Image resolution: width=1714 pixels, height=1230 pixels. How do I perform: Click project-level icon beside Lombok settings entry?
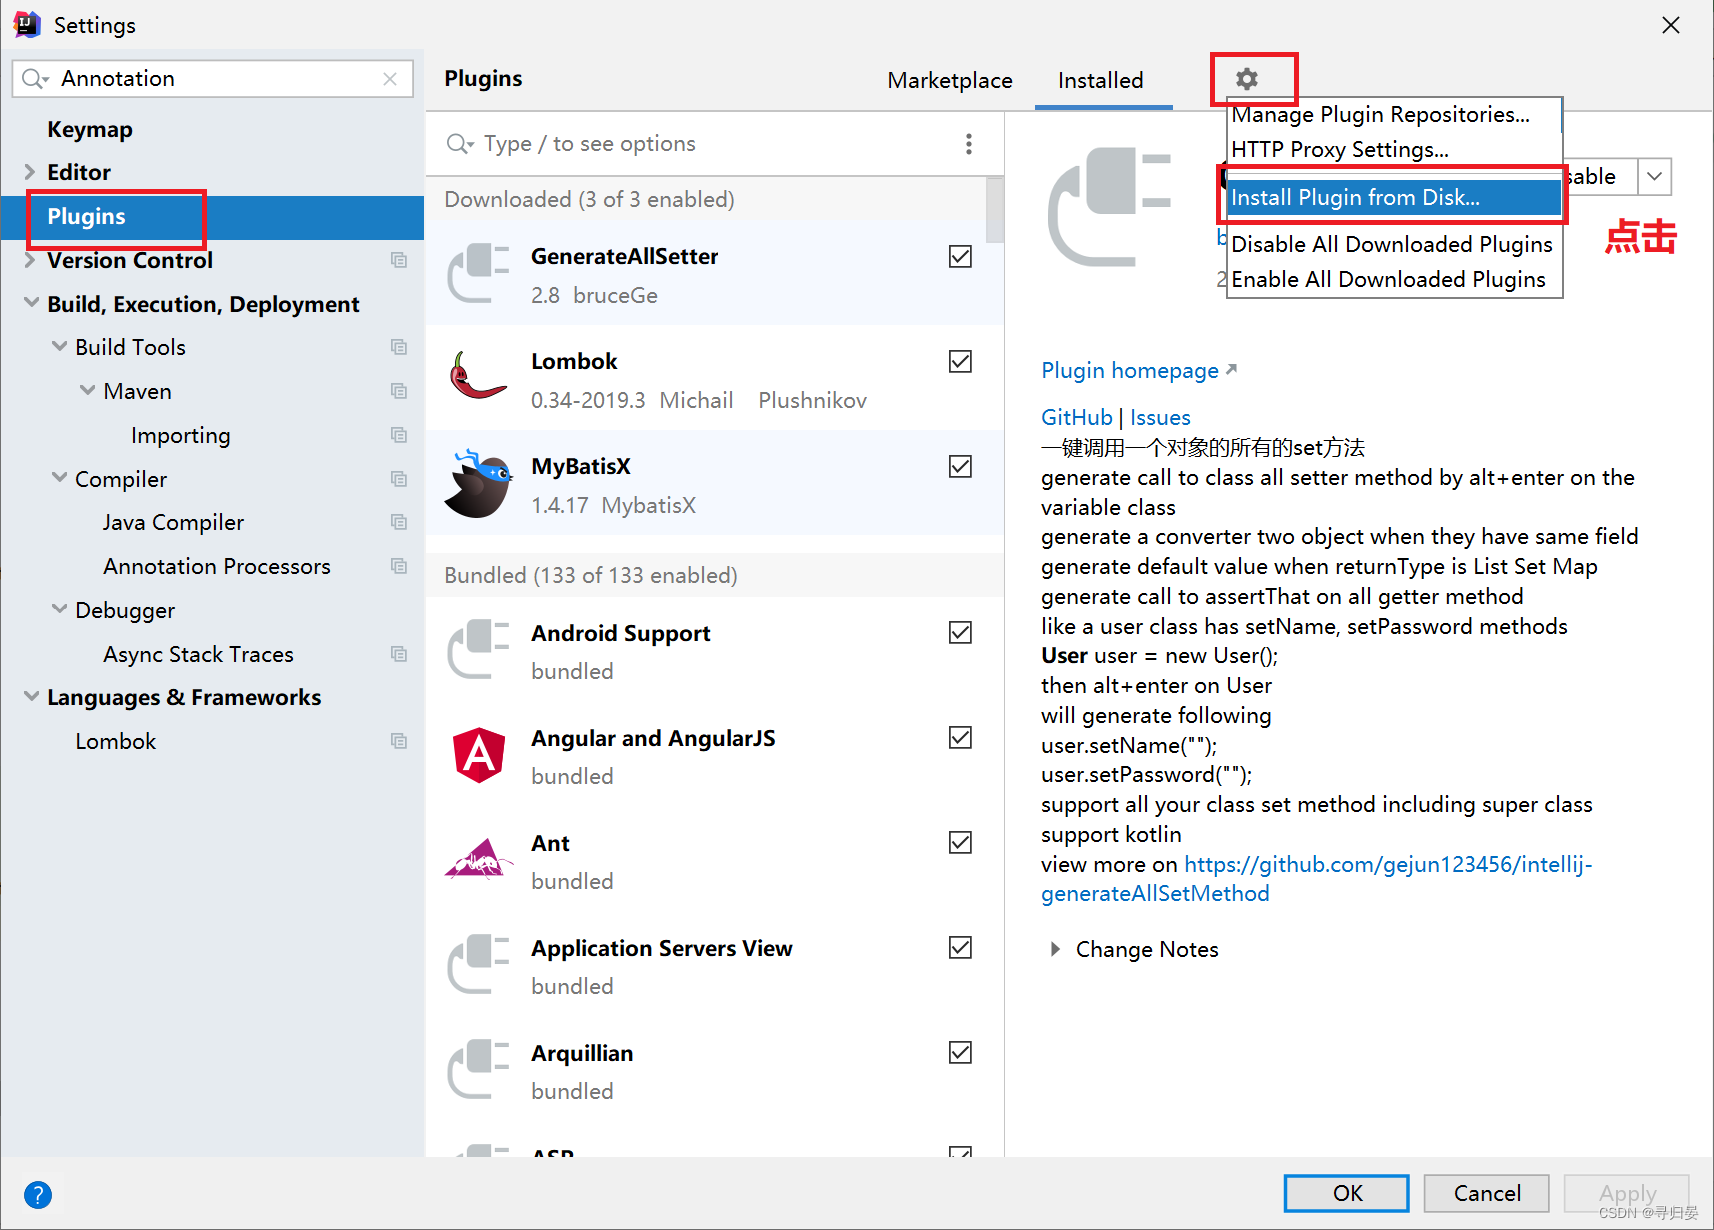(x=399, y=741)
